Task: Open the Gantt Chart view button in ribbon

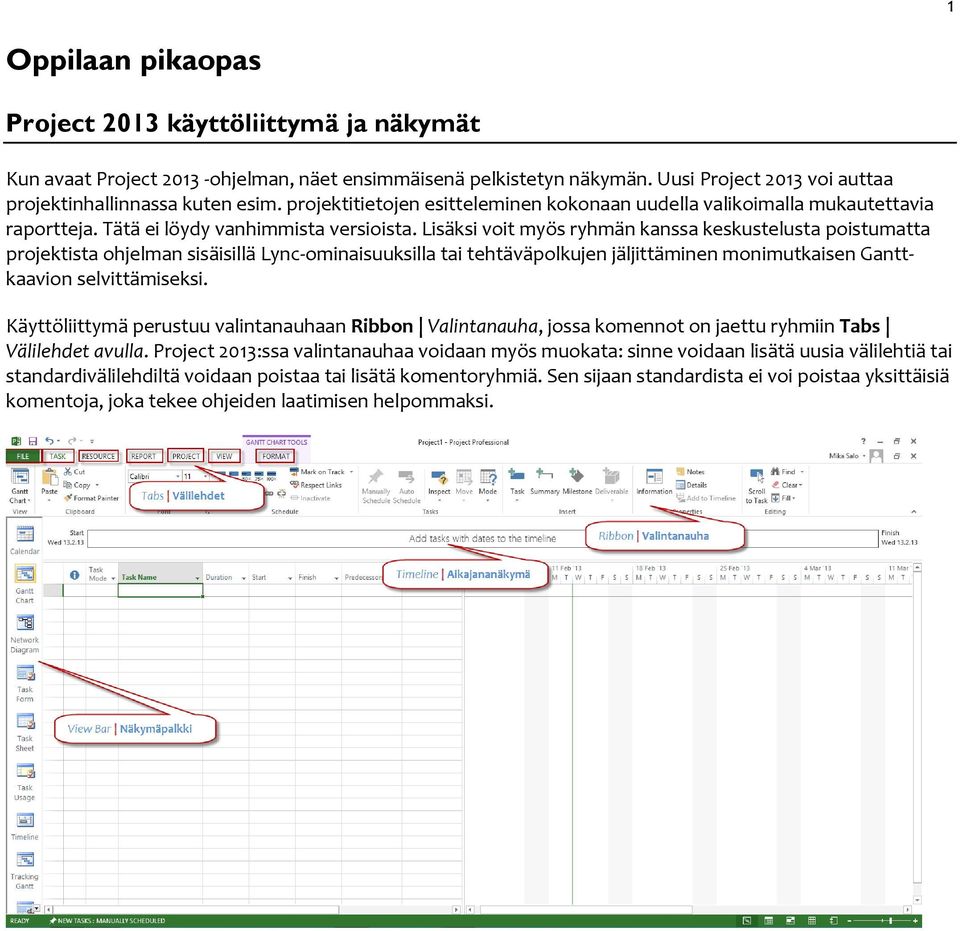Action: pos(20,486)
